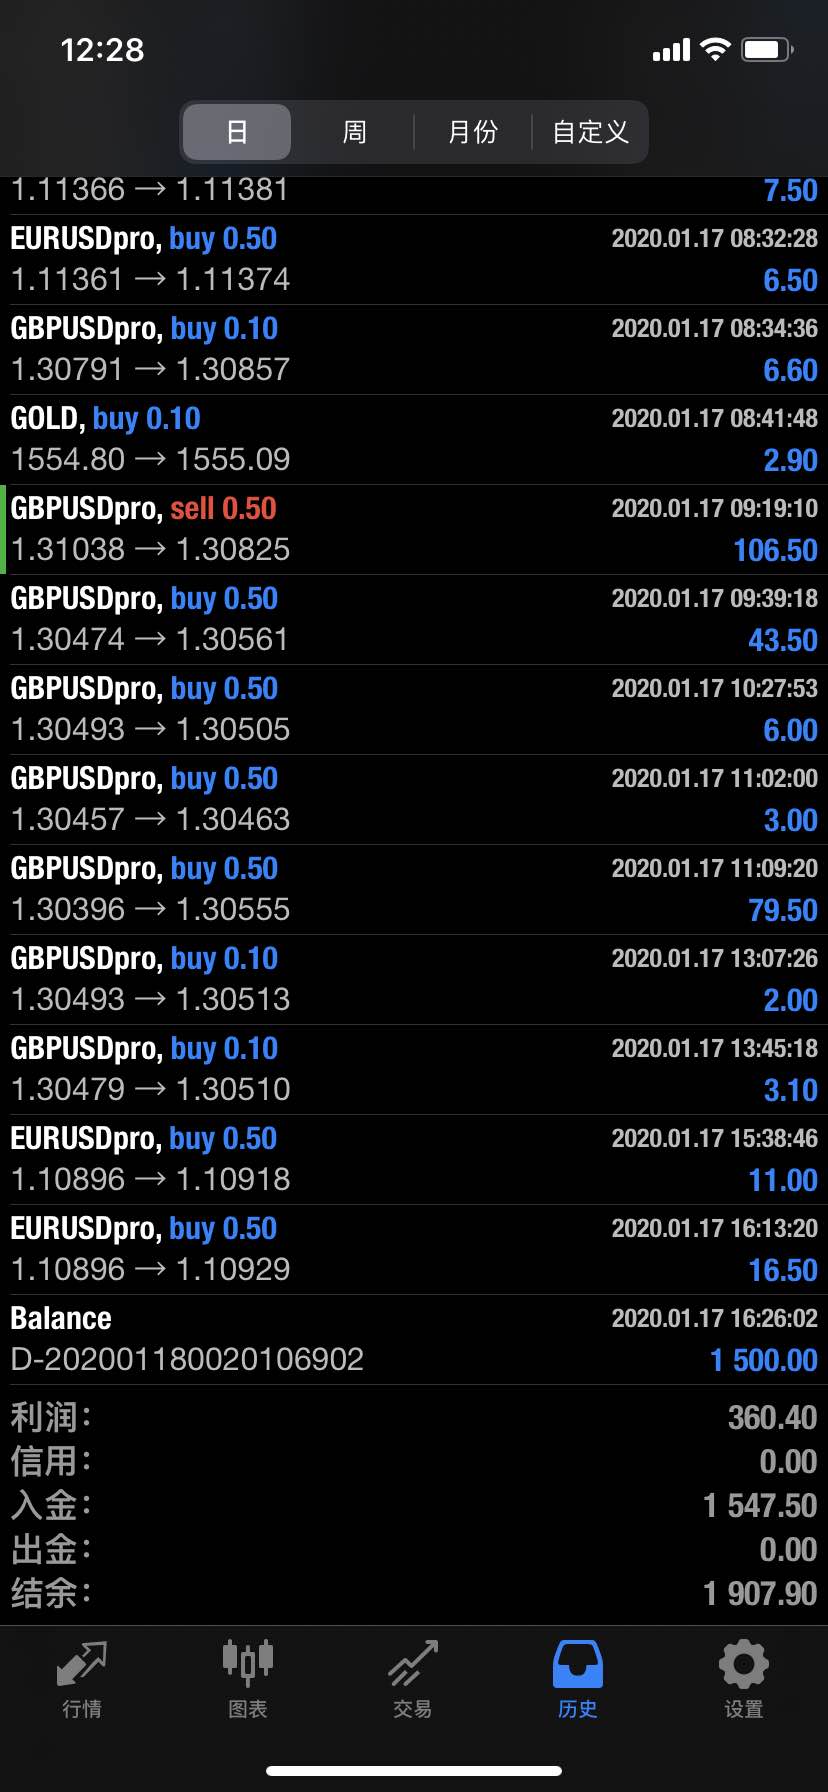Switch to the 月份 month period

pos(472,132)
